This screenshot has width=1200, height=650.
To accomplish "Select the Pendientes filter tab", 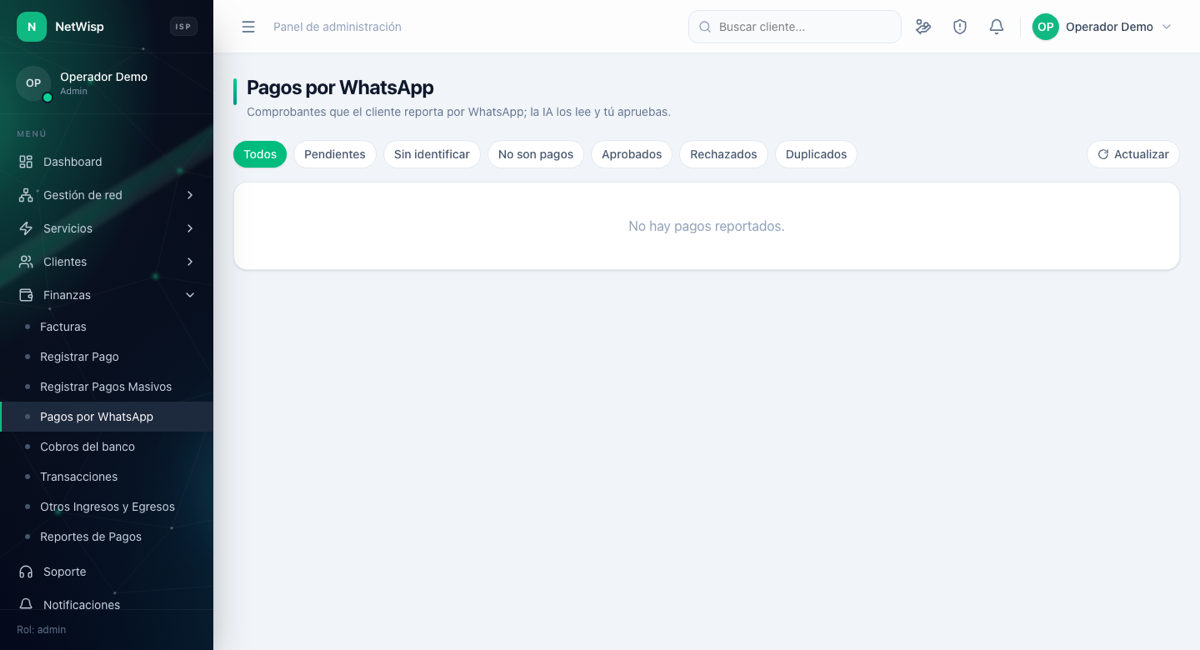I will 335,154.
